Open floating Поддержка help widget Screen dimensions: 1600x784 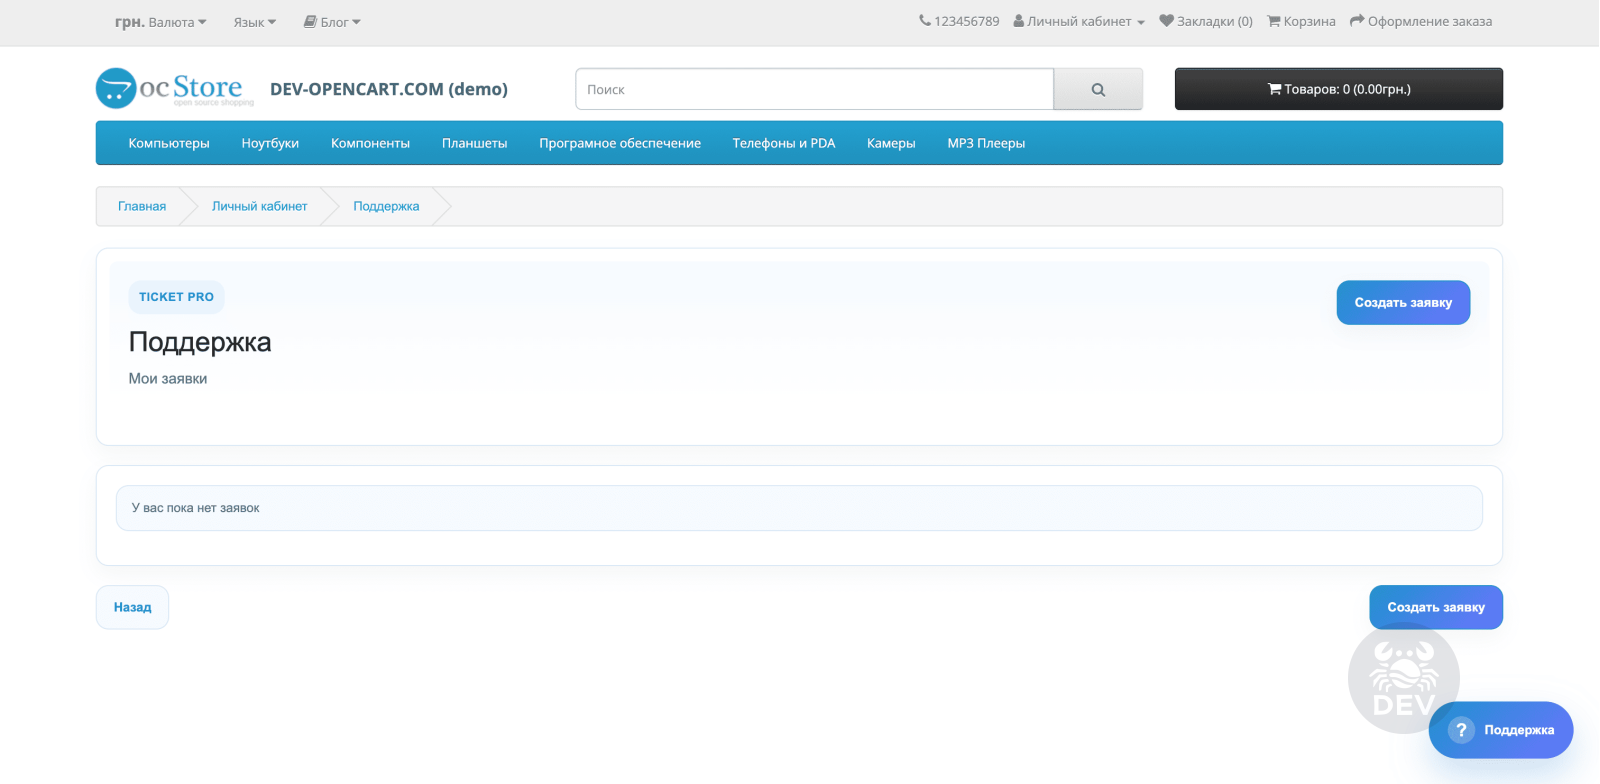coord(1501,730)
